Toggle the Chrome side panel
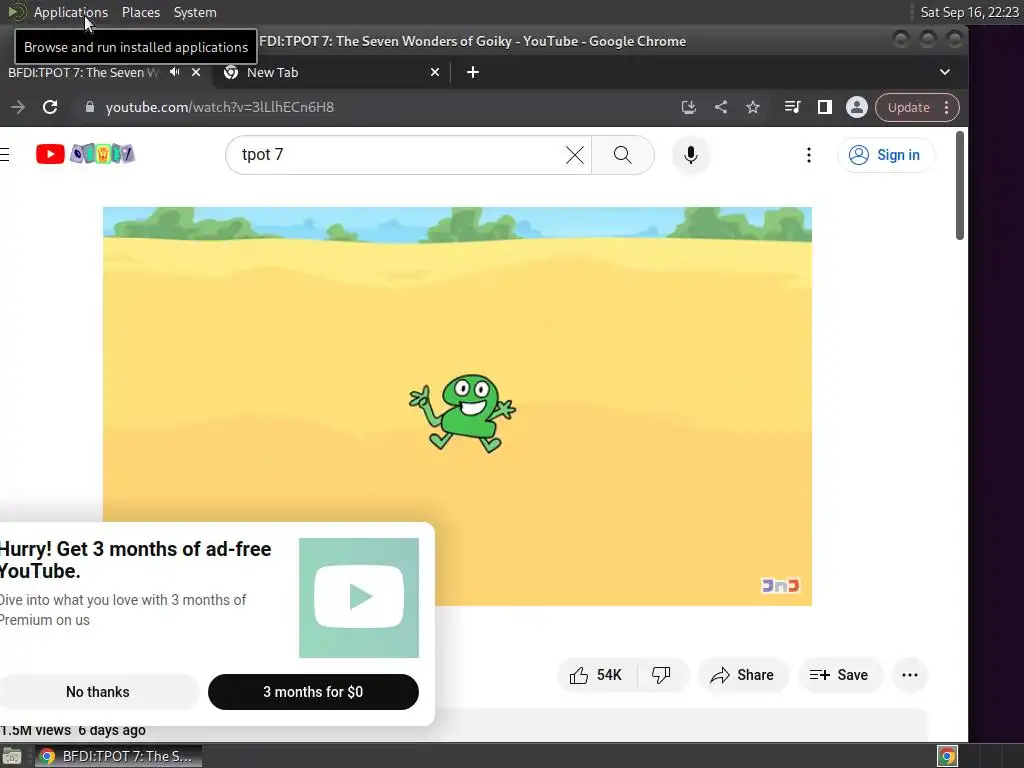This screenshot has height=768, width=1024. point(825,107)
